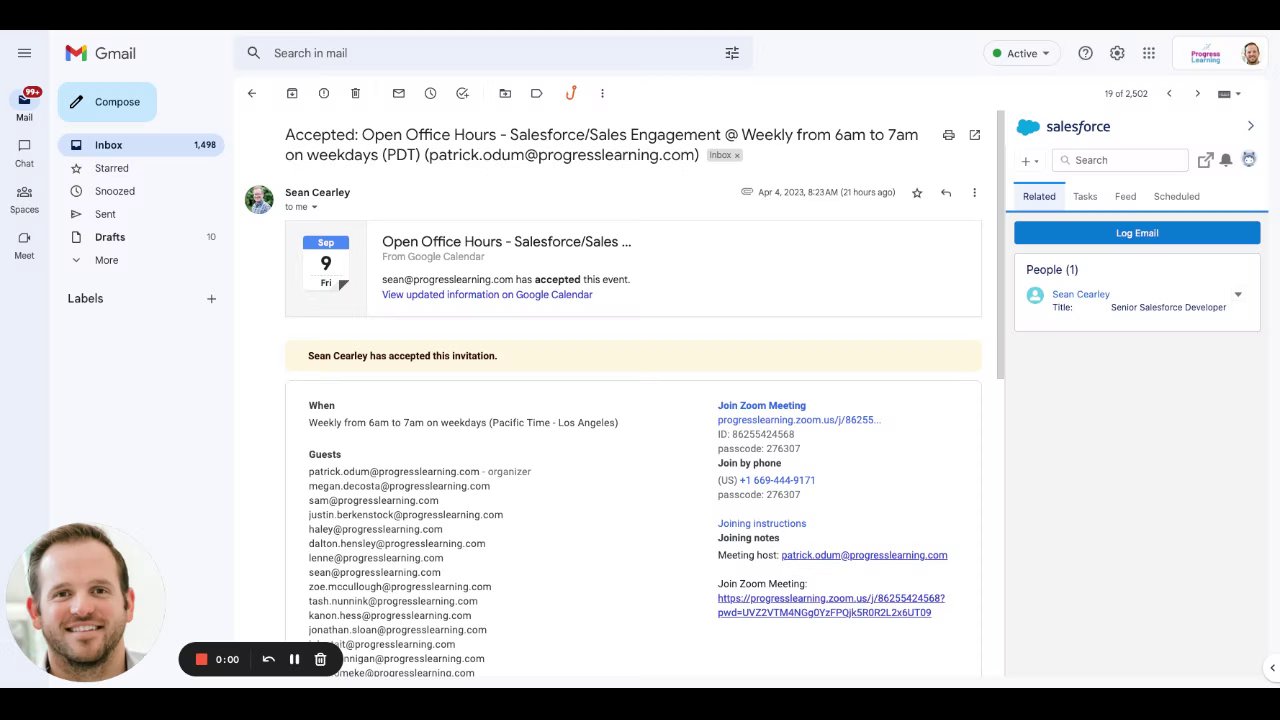This screenshot has width=1280, height=720.
Task: Open Salesforce user avatar menu
Action: pos(1249,159)
